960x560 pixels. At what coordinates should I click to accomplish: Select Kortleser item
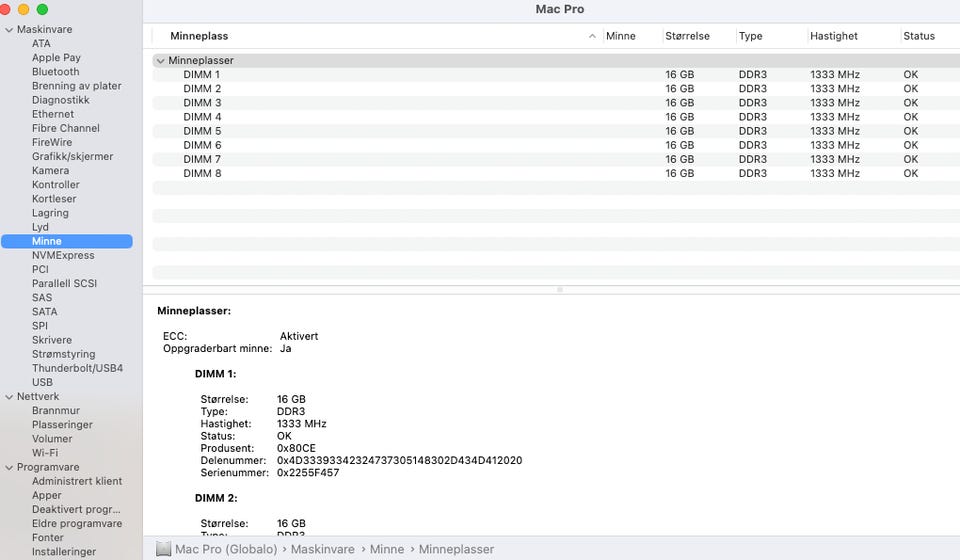click(x=54, y=198)
